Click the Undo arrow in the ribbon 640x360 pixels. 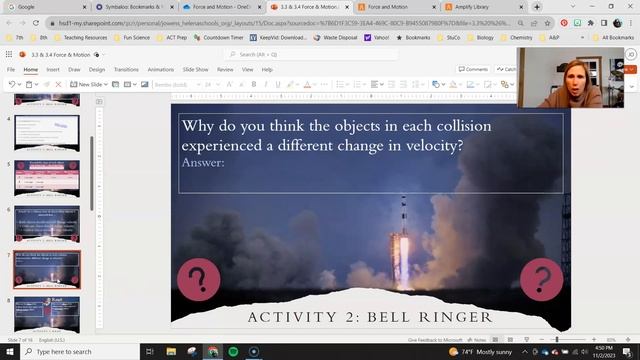[12, 84]
